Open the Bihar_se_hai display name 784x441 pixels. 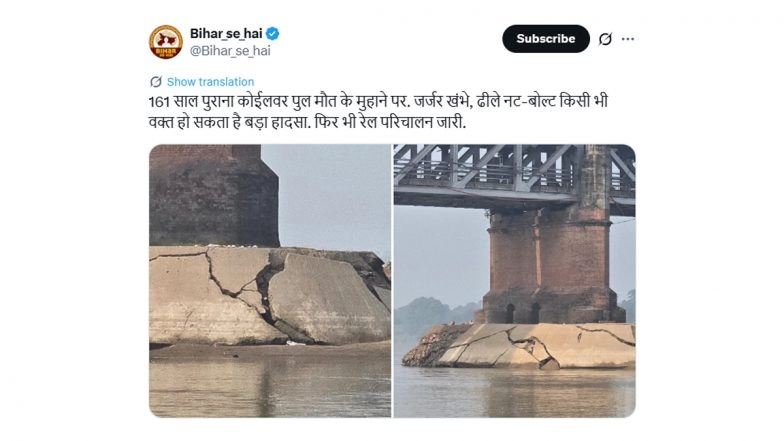[x=226, y=33]
